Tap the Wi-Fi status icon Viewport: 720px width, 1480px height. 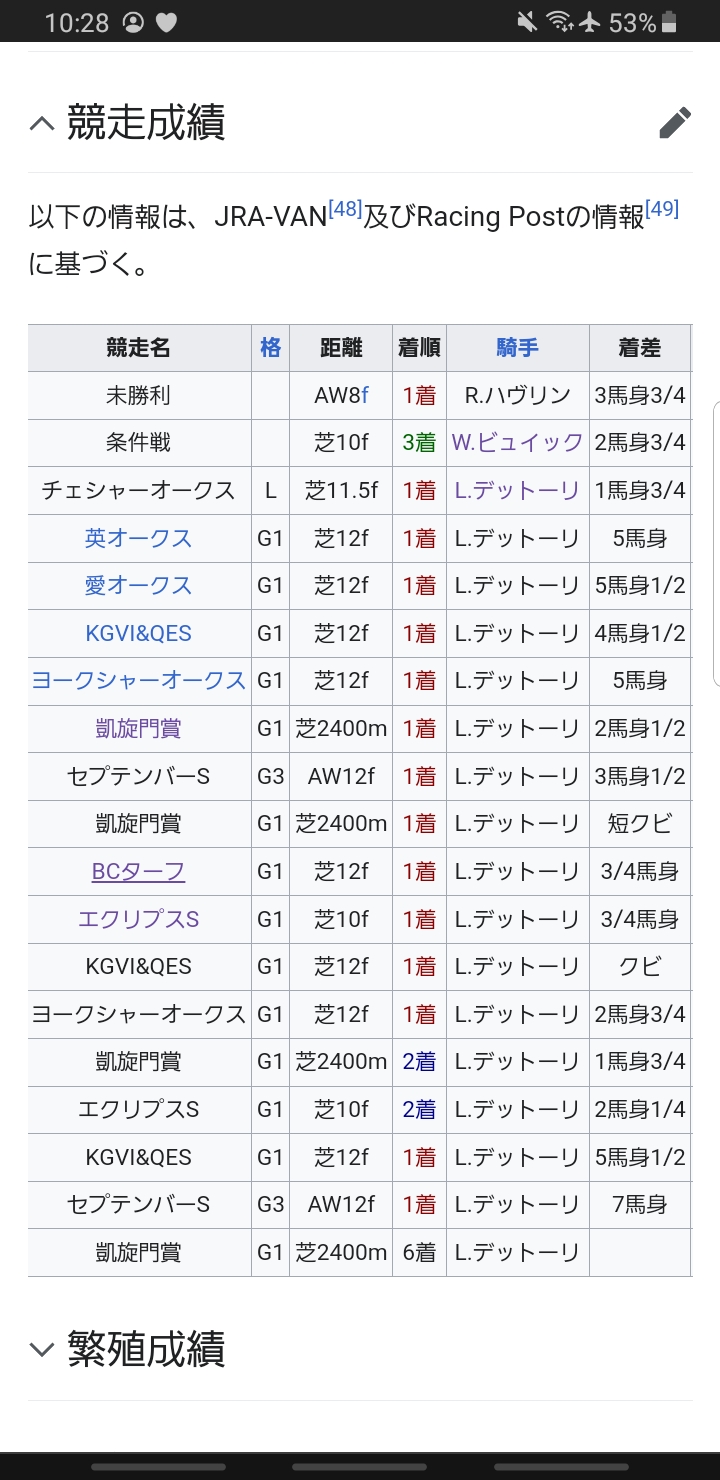[x=558, y=22]
